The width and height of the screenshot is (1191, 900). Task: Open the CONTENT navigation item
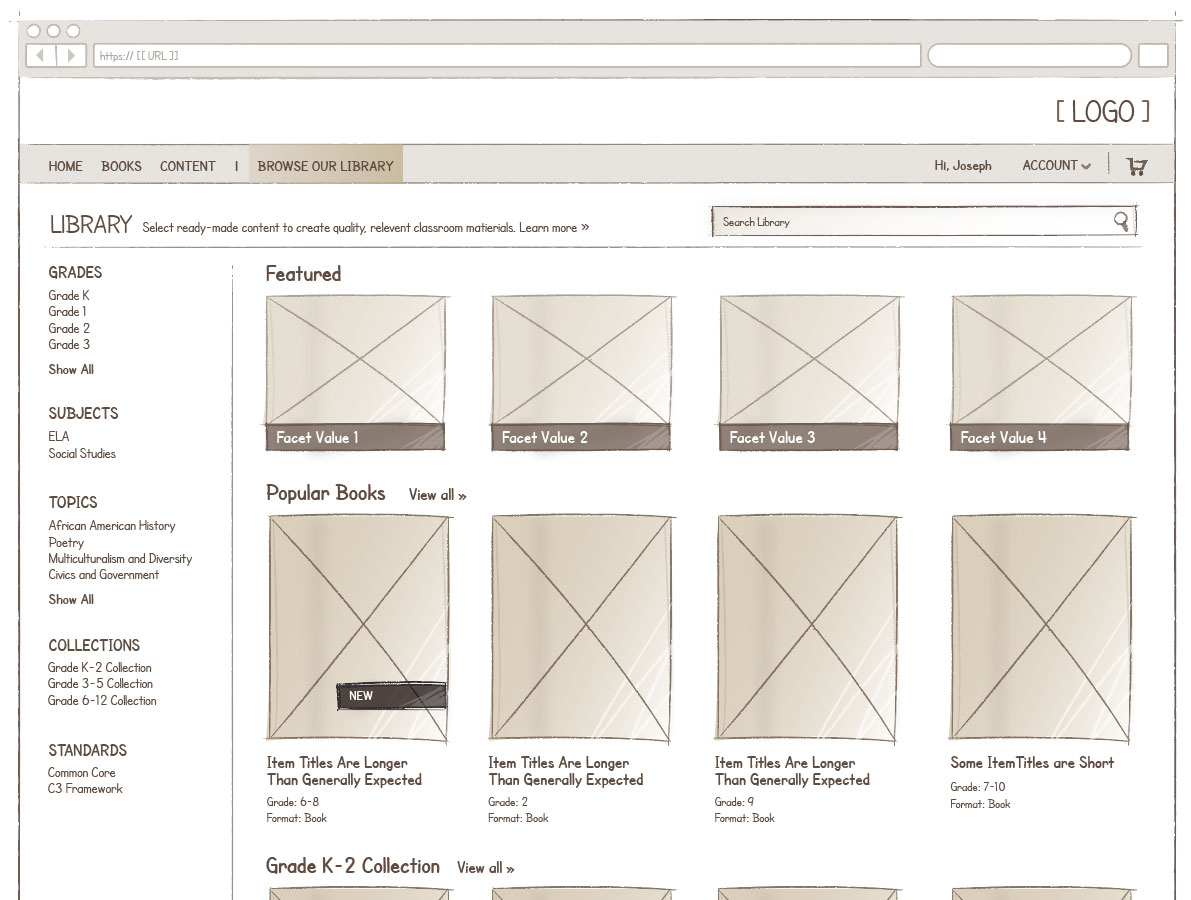[187, 166]
